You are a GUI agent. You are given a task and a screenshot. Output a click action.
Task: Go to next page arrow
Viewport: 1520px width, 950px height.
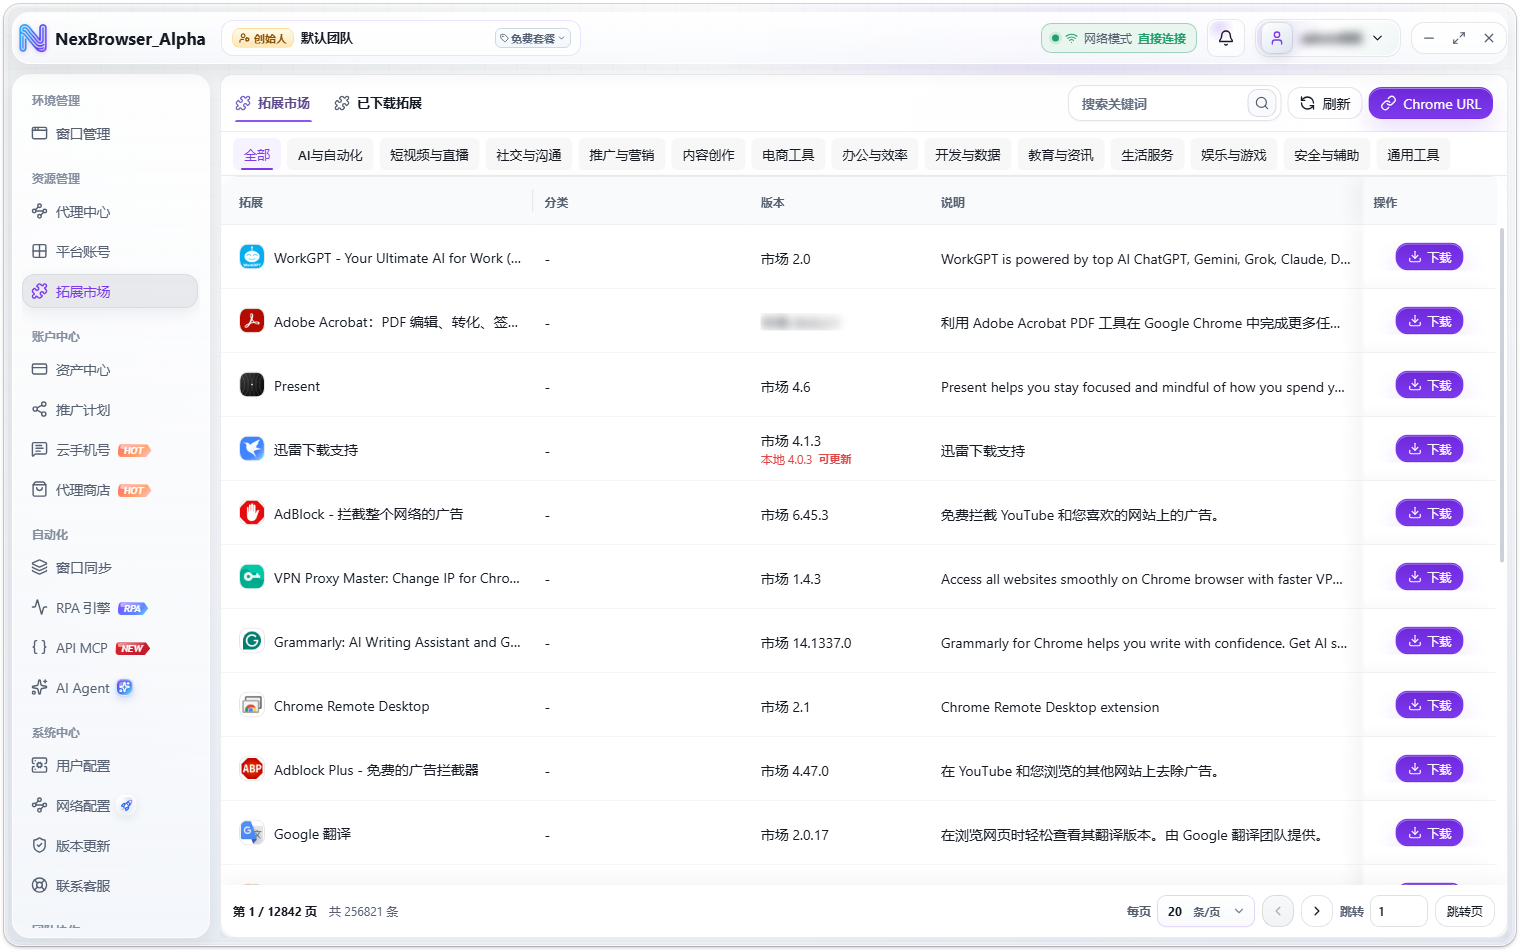pyautogui.click(x=1316, y=911)
